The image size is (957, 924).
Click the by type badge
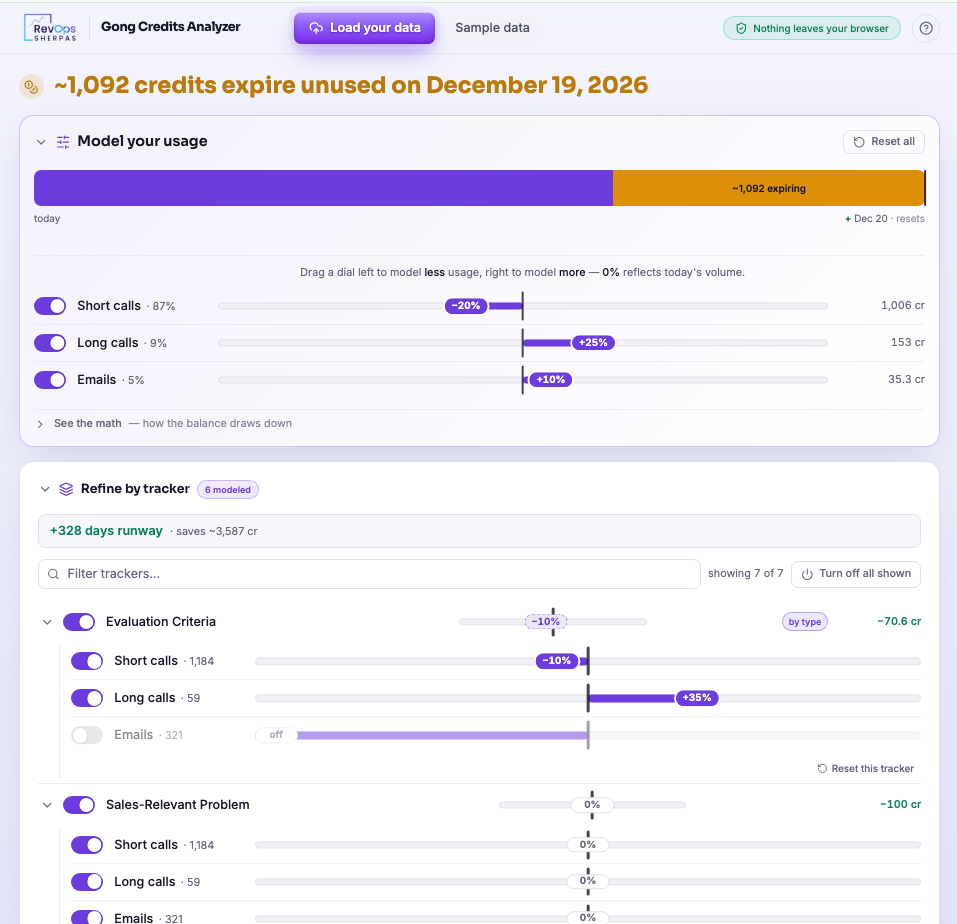(804, 621)
